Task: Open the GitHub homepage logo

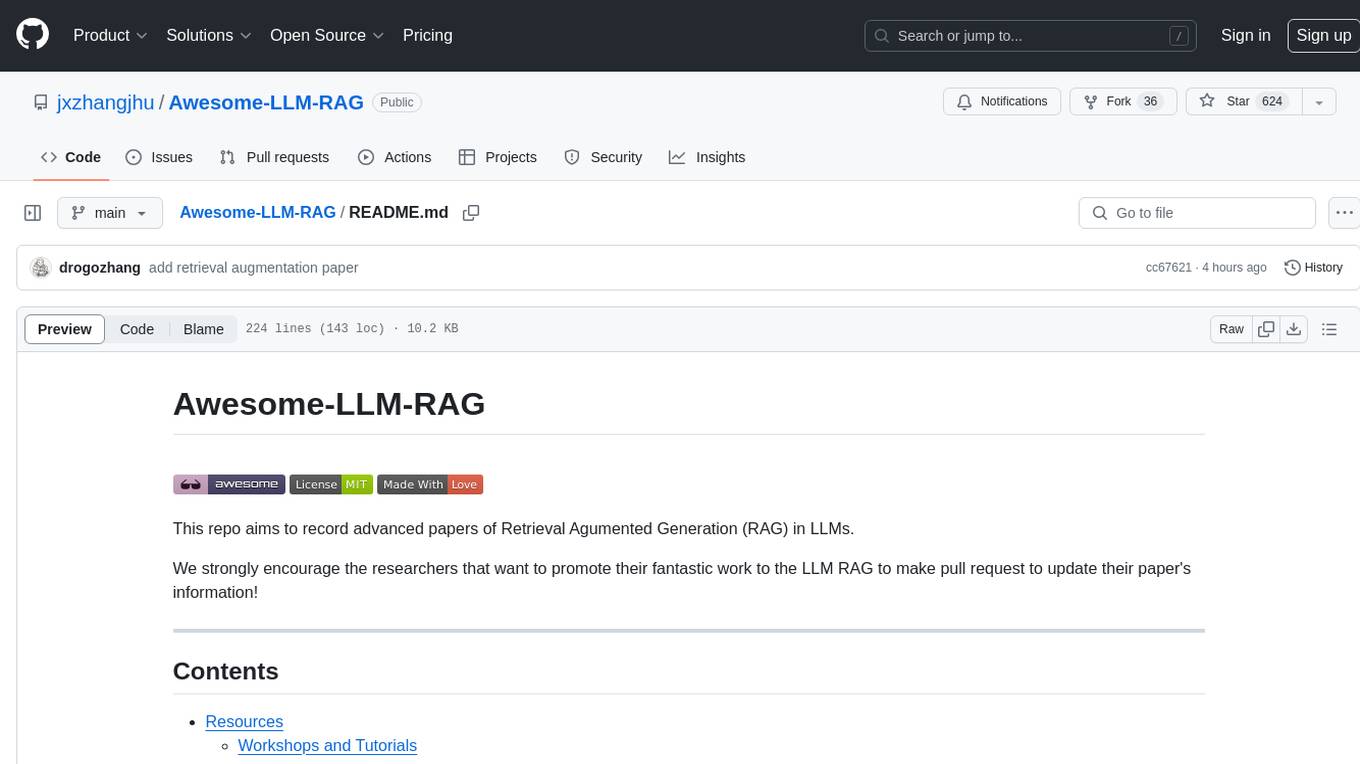Action: click(x=32, y=35)
